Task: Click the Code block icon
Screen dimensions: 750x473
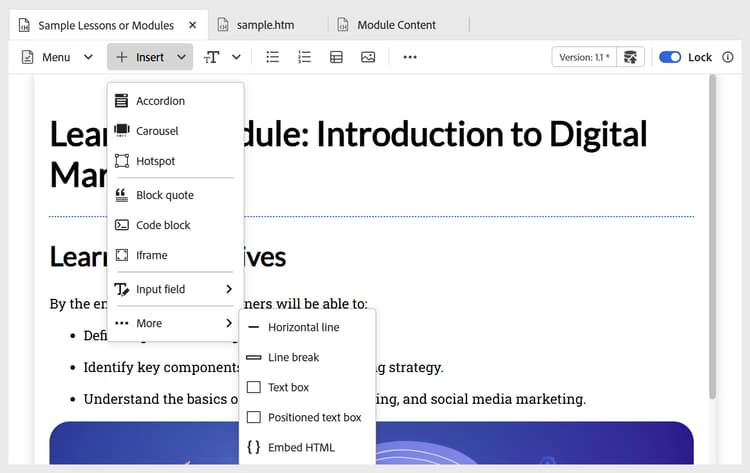Action: (x=121, y=225)
